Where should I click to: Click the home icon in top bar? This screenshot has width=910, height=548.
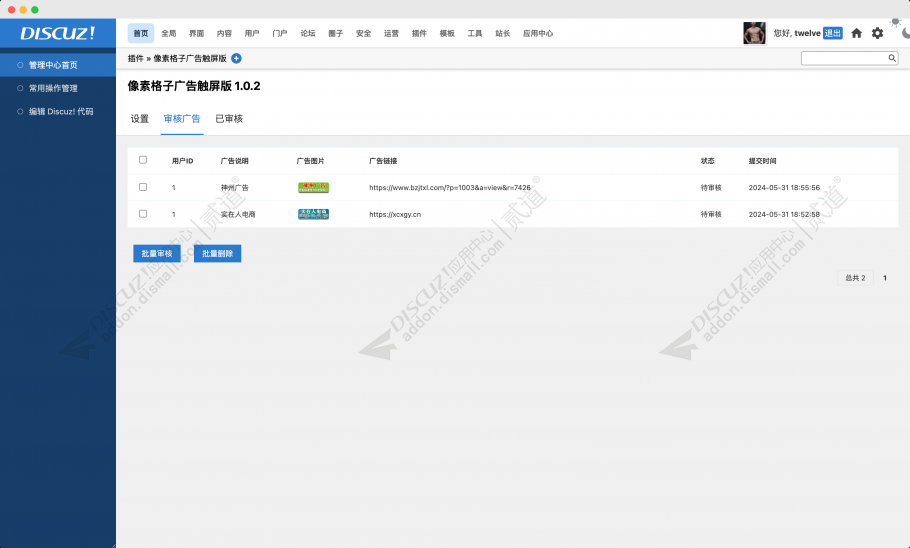click(856, 33)
